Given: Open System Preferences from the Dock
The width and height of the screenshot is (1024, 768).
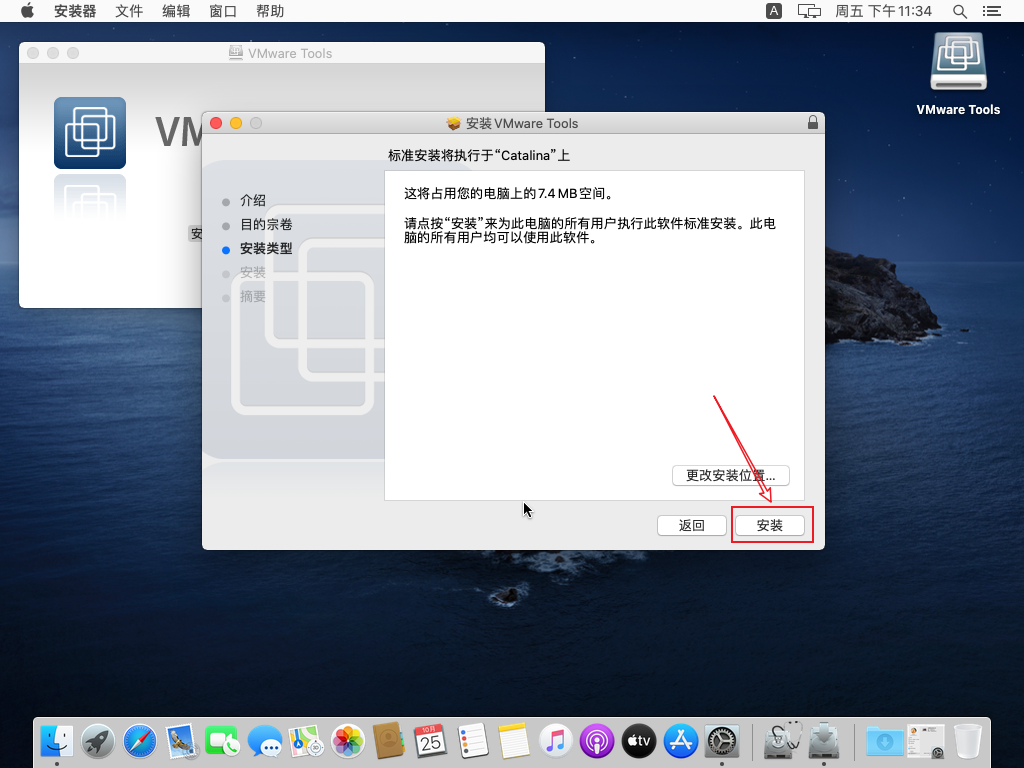Looking at the screenshot, I should 722,741.
